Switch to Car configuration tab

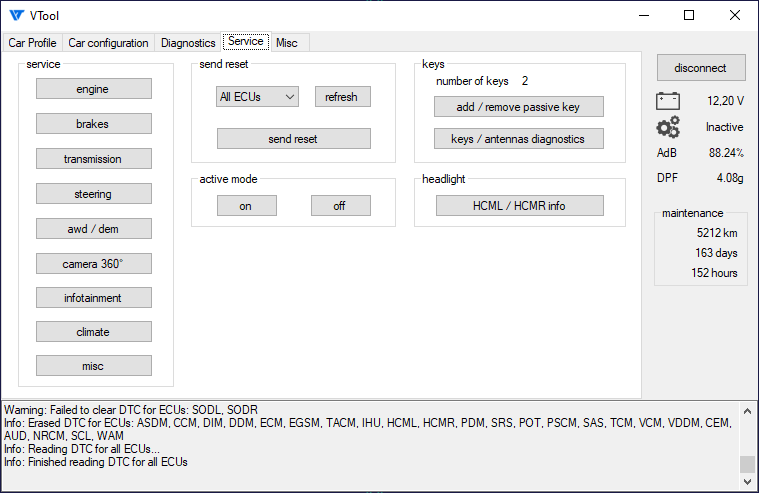click(108, 43)
